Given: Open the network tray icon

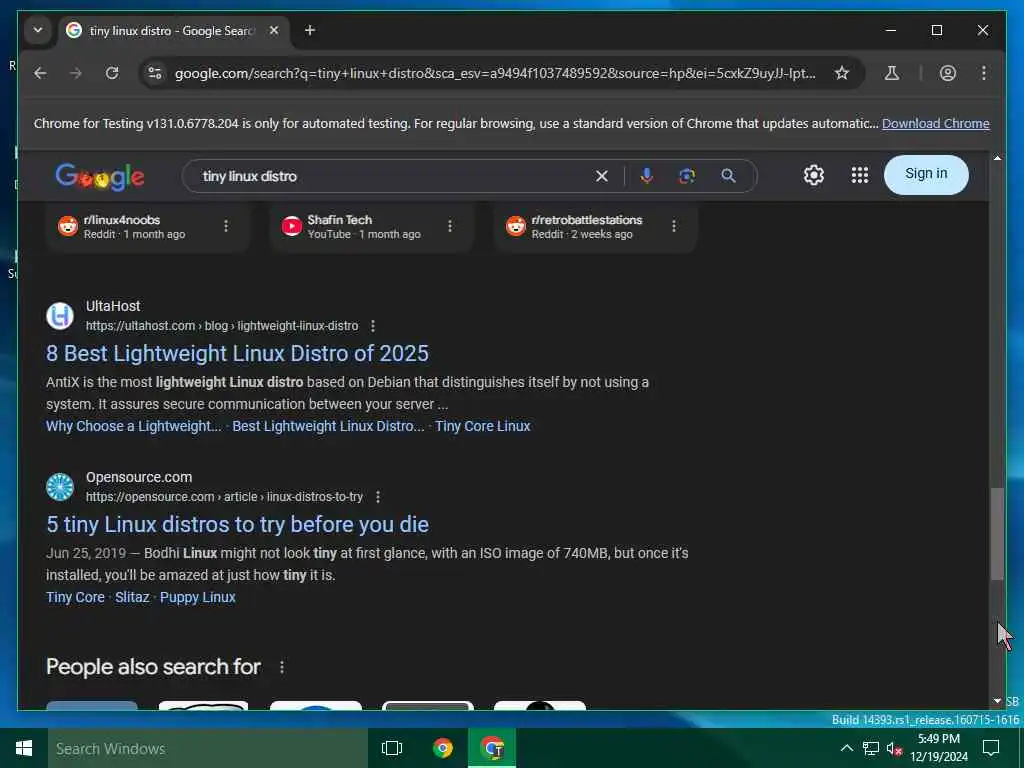Looking at the screenshot, I should pos(871,748).
